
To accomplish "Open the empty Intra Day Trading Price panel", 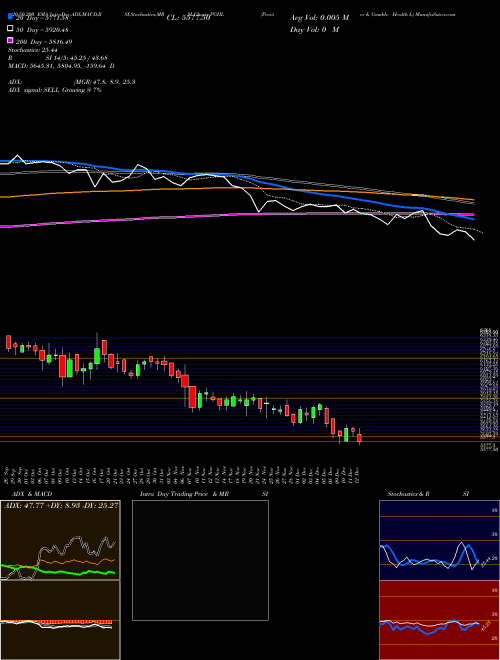I will pyautogui.click(x=200, y=560).
